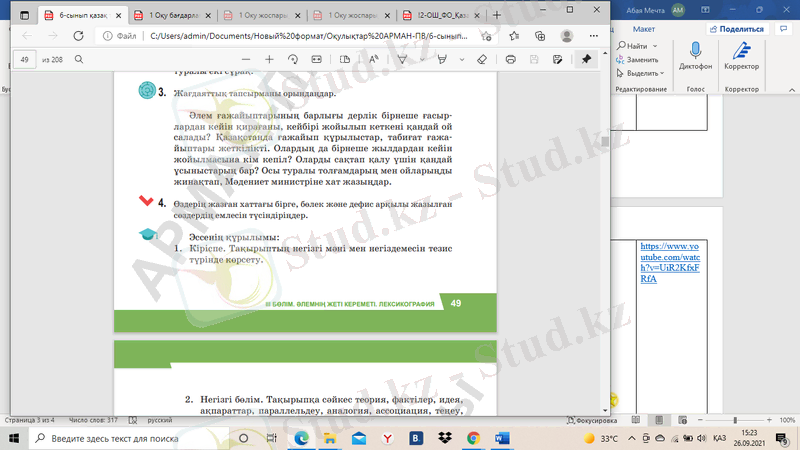Select the PDF eraser tool

click(x=481, y=59)
